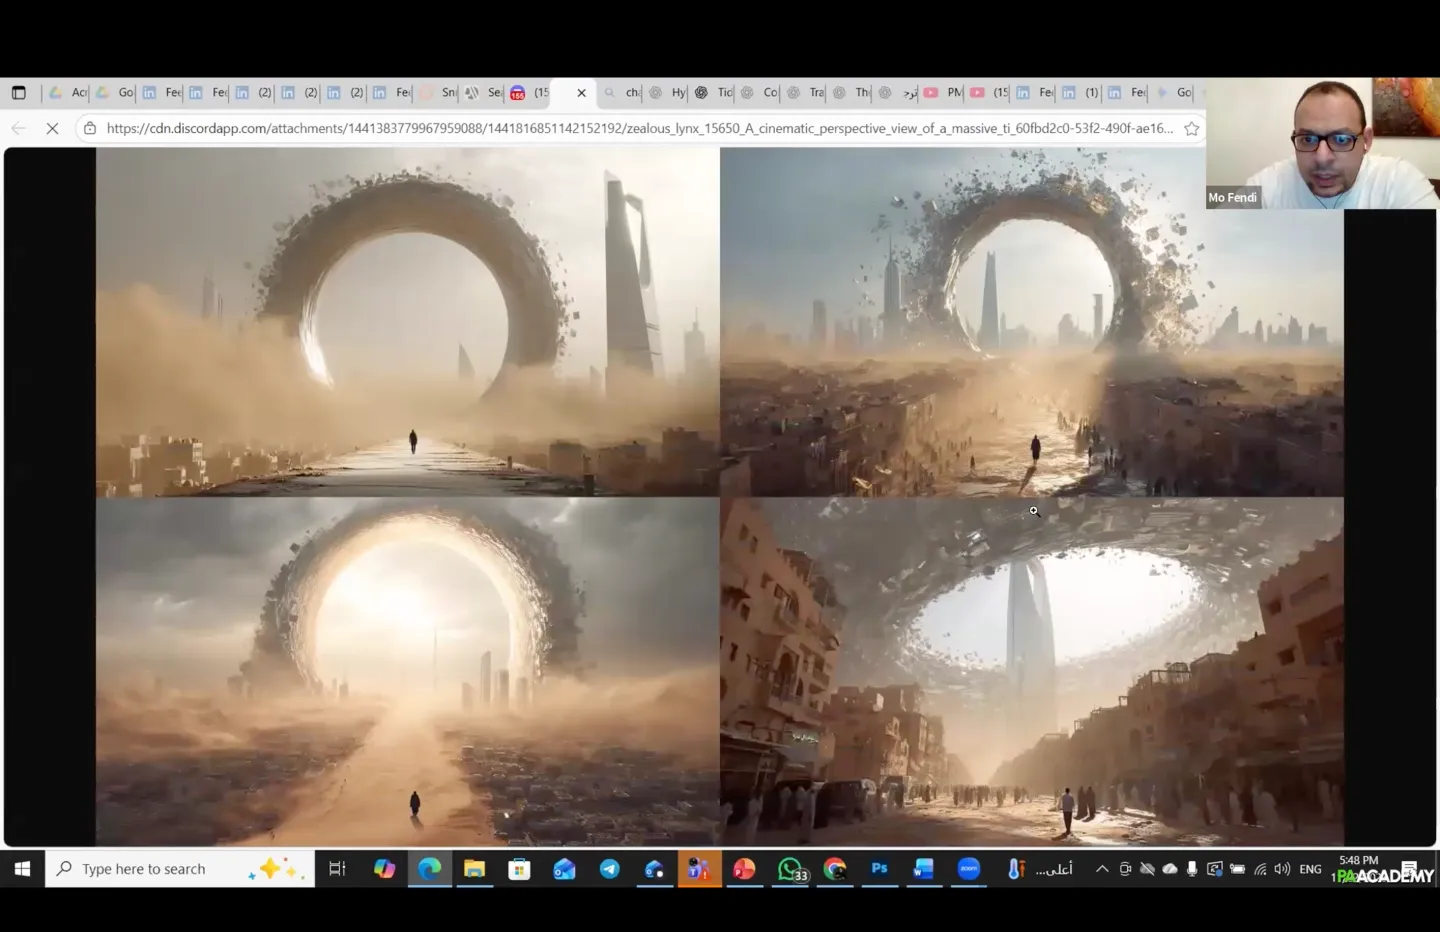Open Zoom from the taskbar
The image size is (1440, 932).
pyautogui.click(x=968, y=869)
